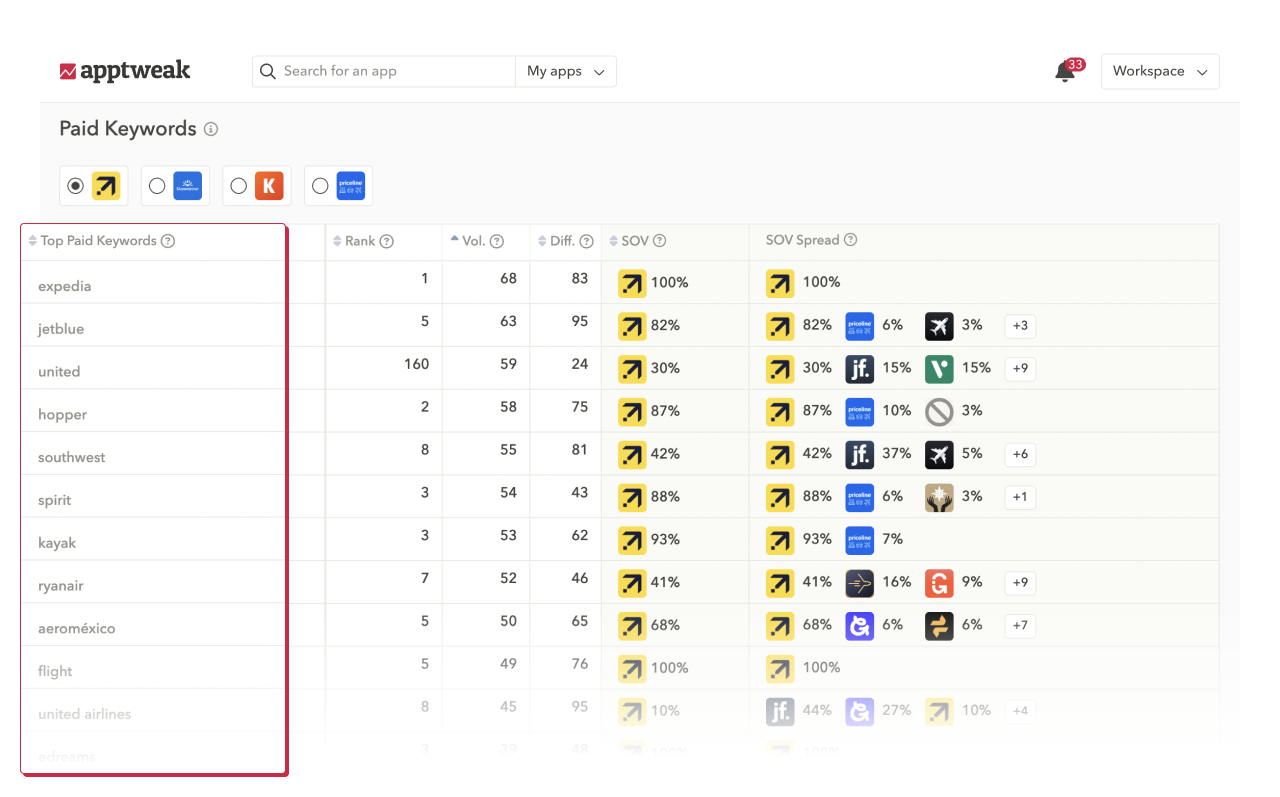Click the blocked-circle icon in the hopper row
The width and height of the screenshot is (1280, 797).
(939, 412)
